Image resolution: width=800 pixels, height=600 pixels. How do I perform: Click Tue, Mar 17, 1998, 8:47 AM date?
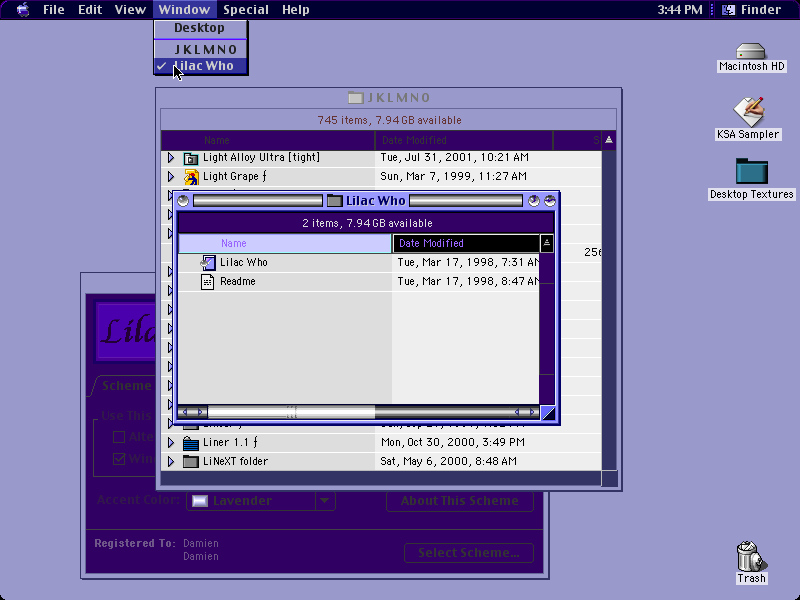point(468,281)
